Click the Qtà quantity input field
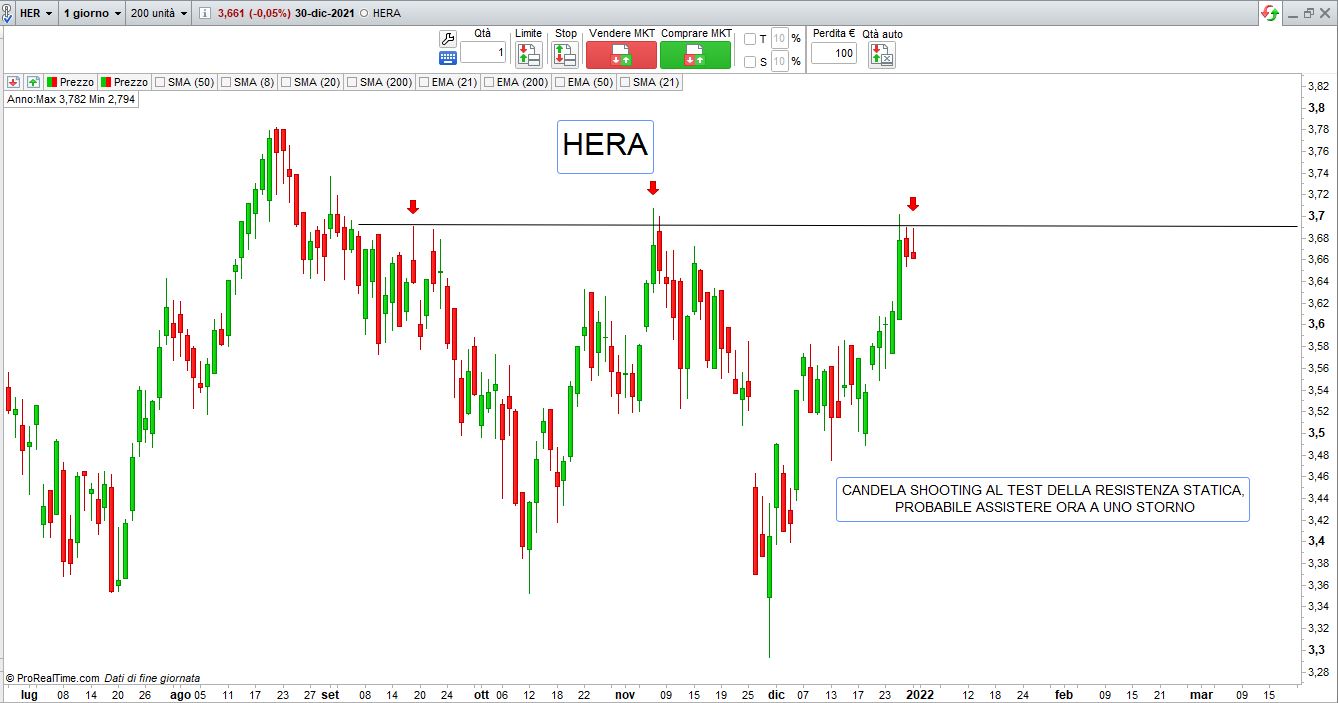Image resolution: width=1338 pixels, height=703 pixels. coord(483,53)
